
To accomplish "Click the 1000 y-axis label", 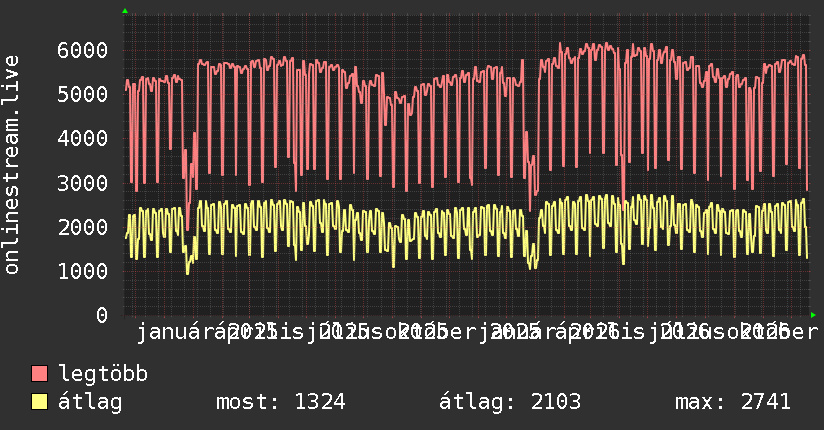I will click(x=83, y=272).
